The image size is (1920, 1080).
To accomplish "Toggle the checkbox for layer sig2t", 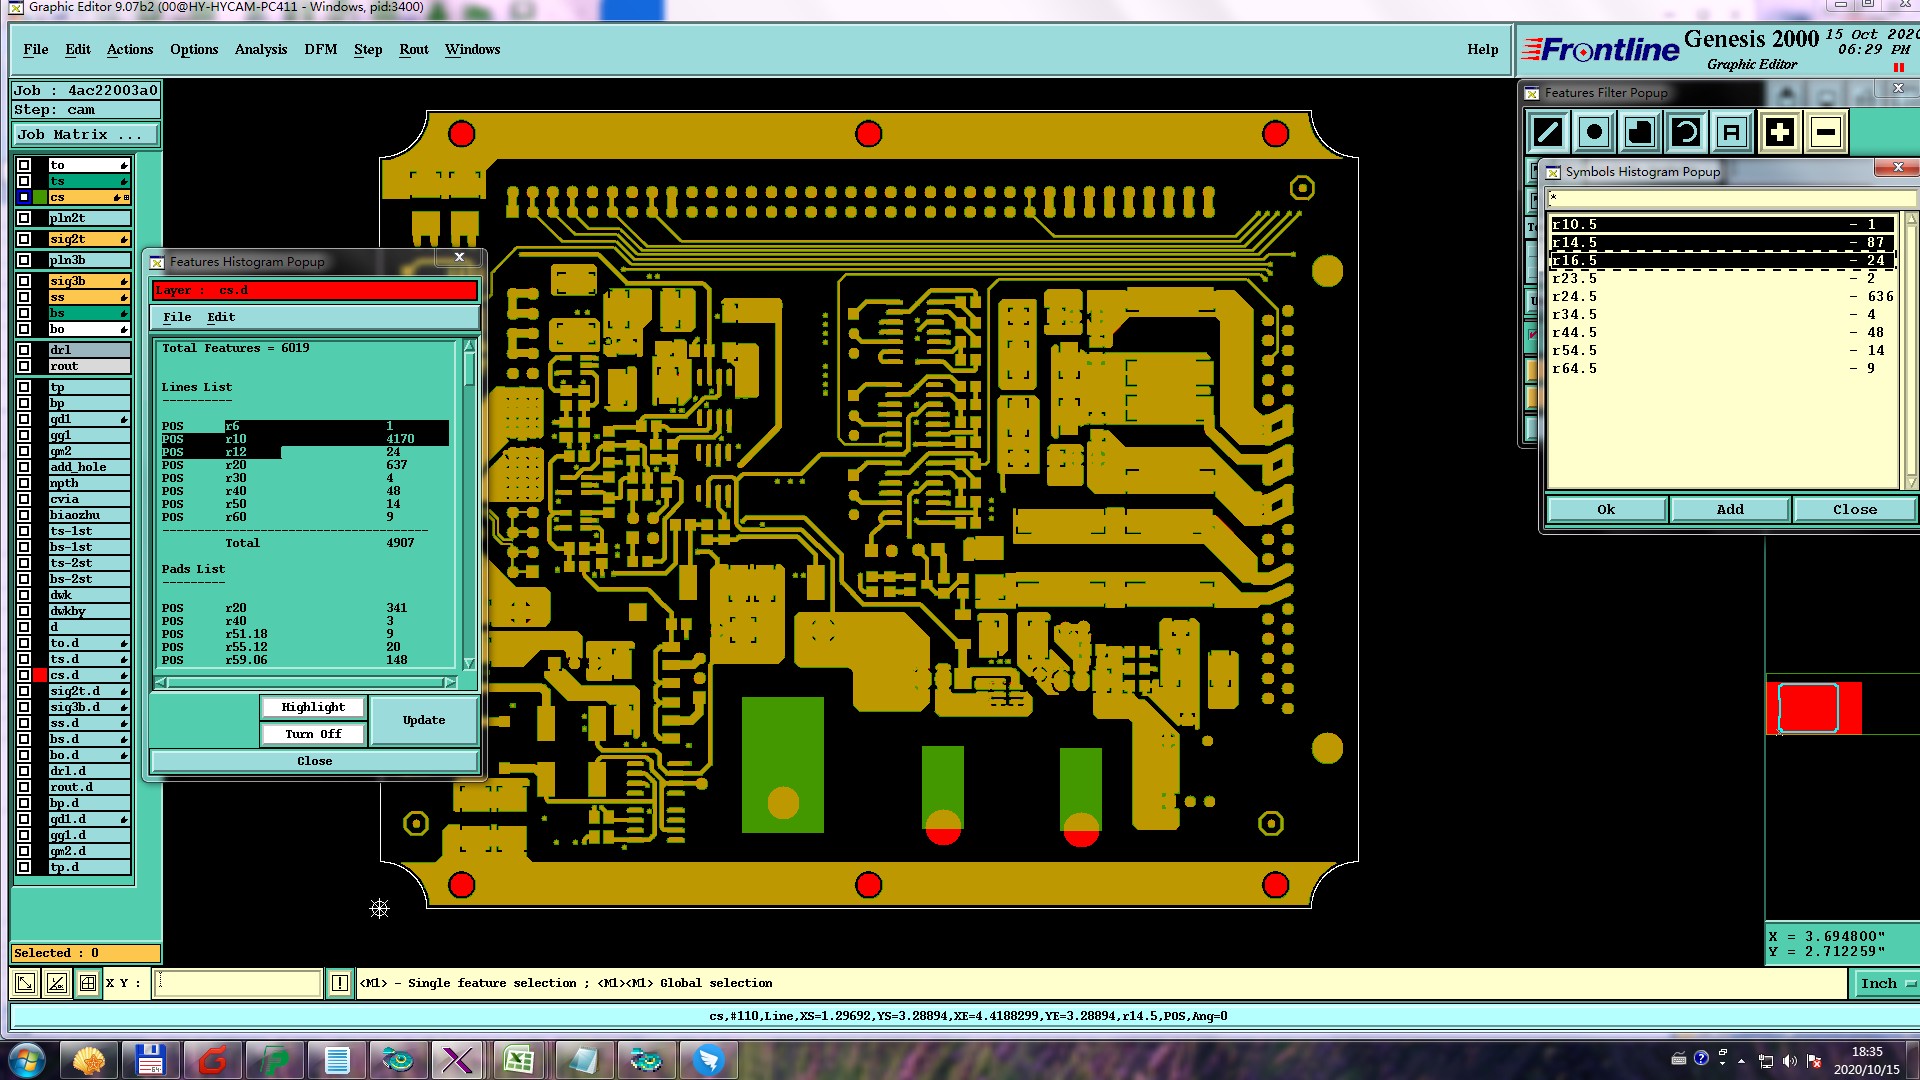I will [x=24, y=239].
